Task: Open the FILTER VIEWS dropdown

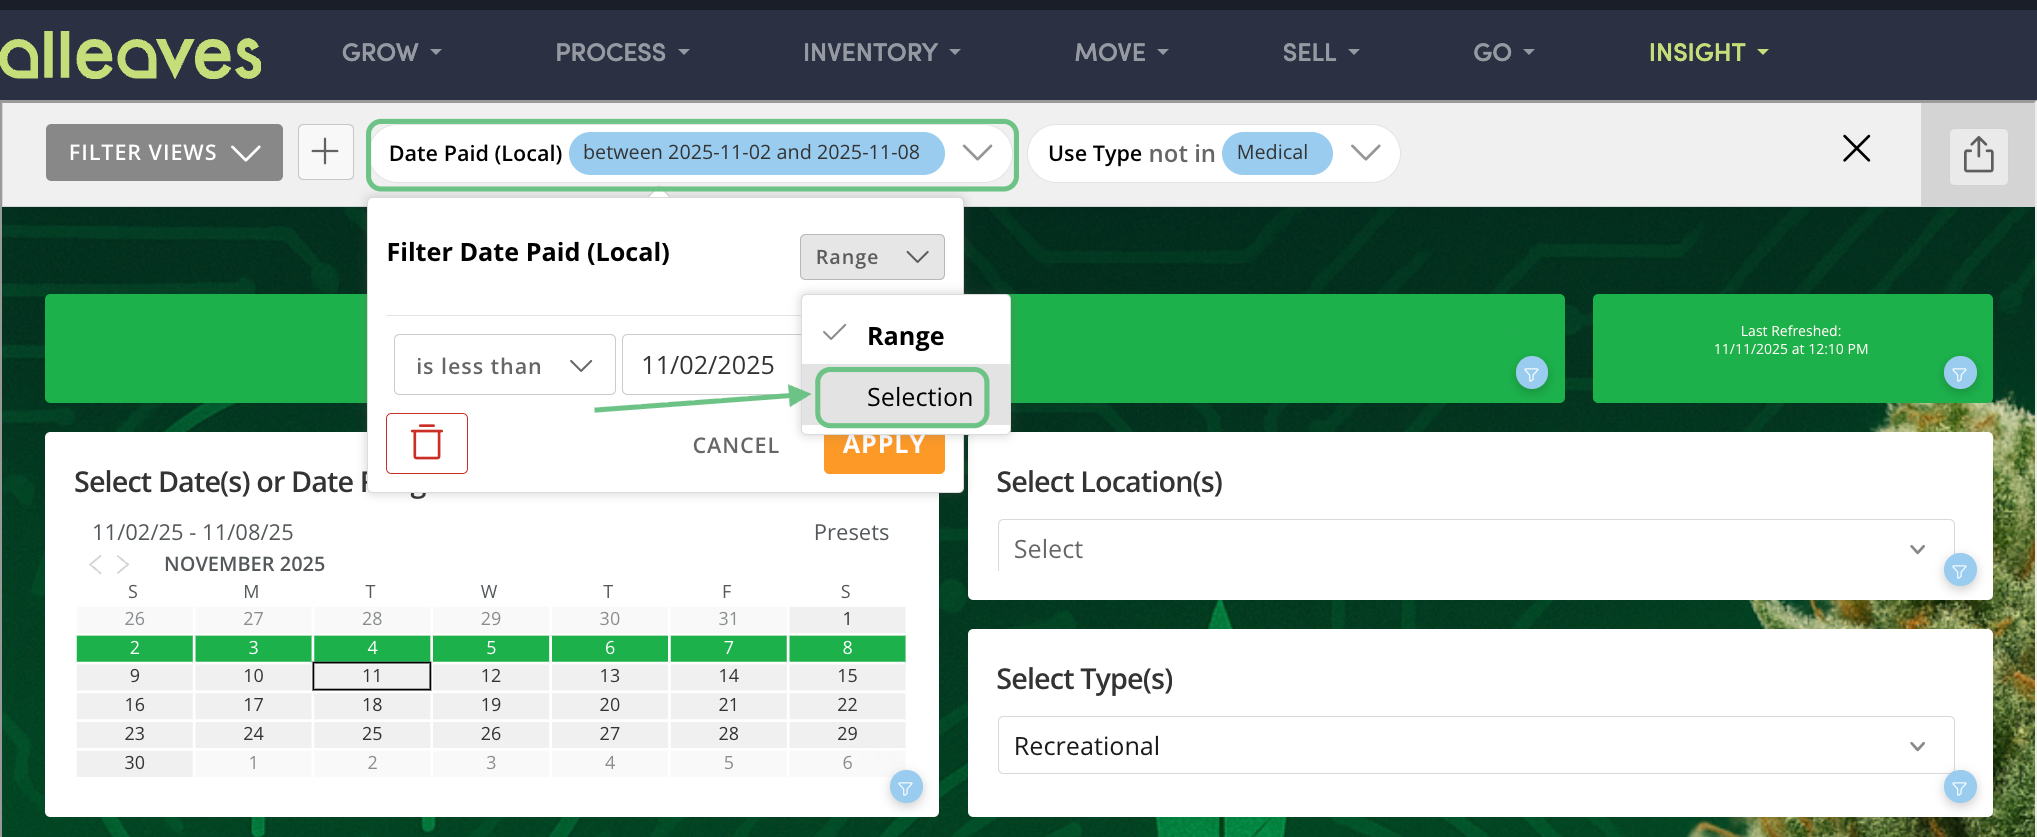Action: click(164, 152)
